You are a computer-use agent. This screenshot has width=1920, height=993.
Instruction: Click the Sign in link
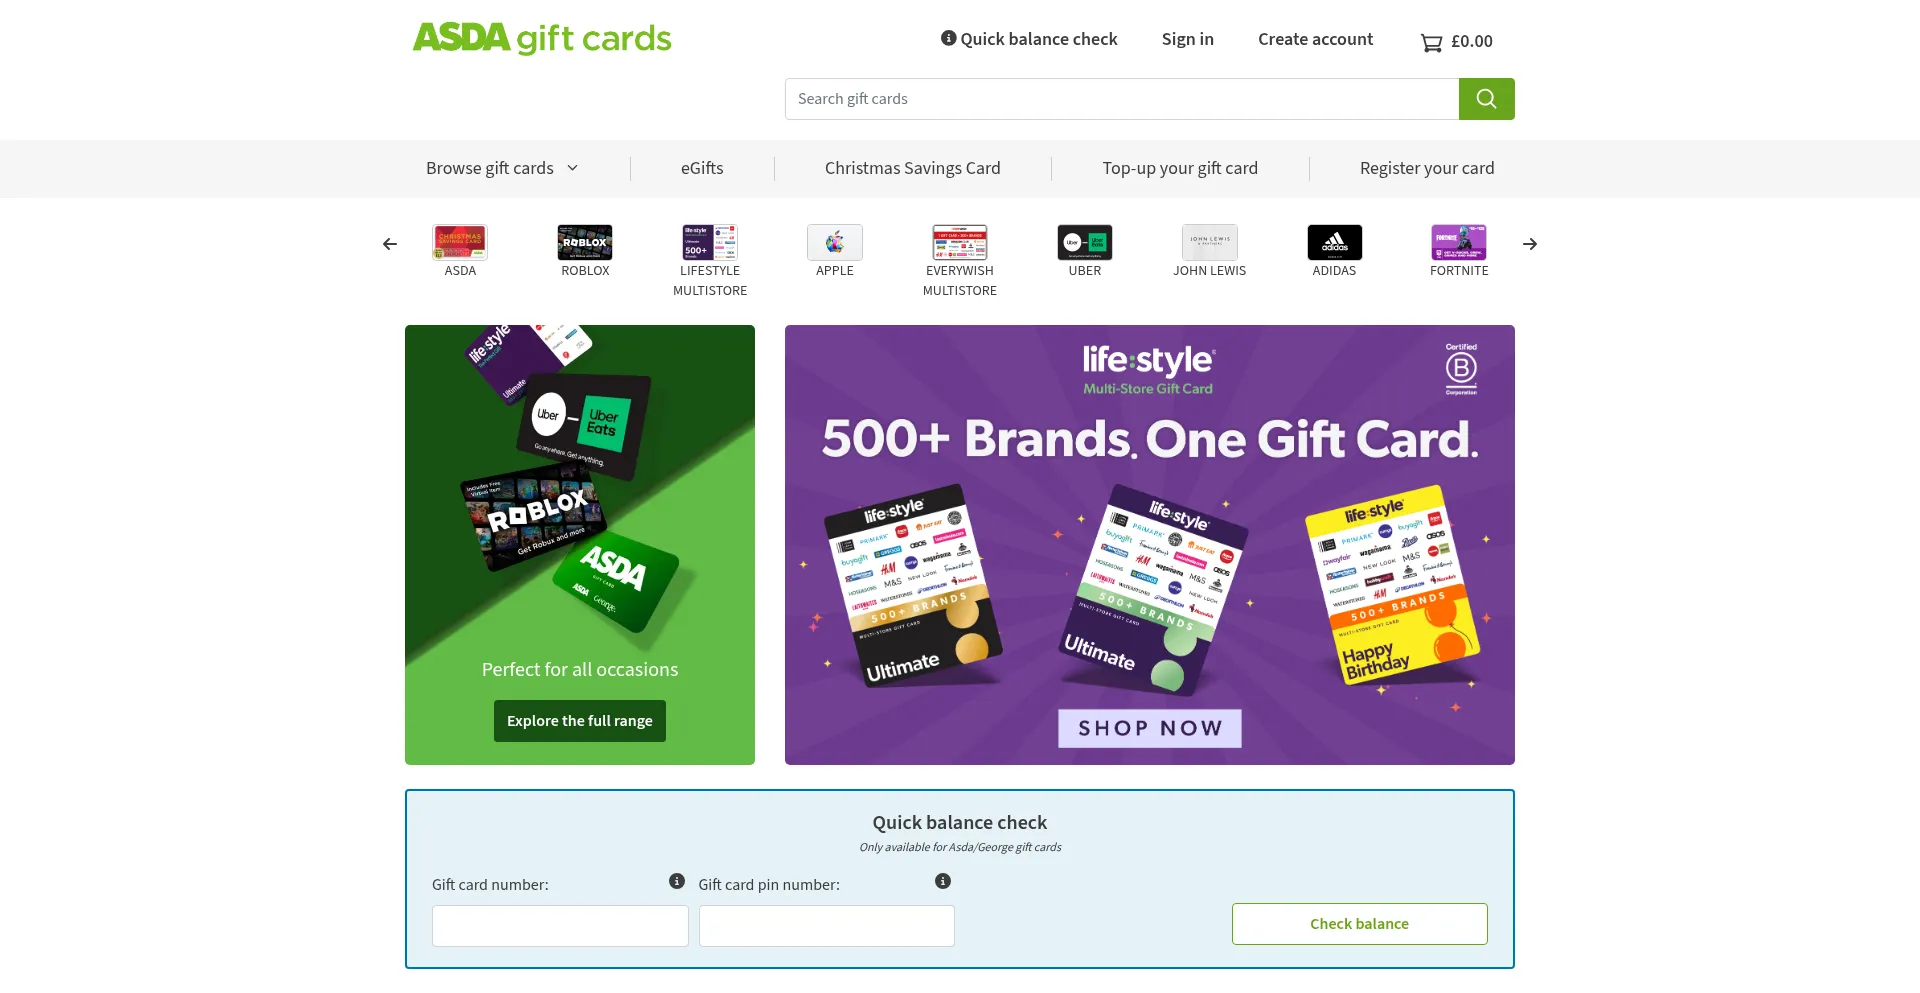tap(1188, 39)
